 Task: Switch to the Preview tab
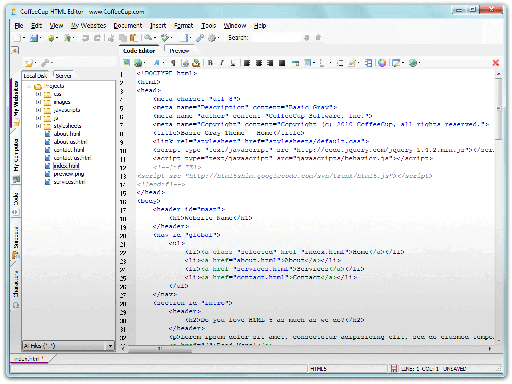pos(179,51)
